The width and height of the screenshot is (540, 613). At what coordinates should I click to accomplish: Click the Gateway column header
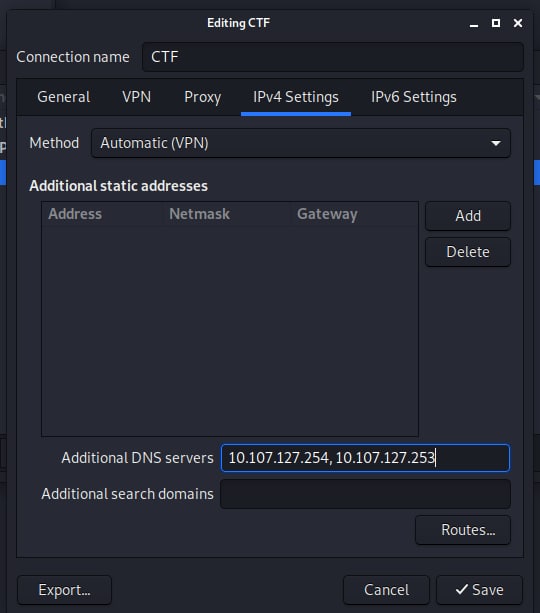(355, 214)
